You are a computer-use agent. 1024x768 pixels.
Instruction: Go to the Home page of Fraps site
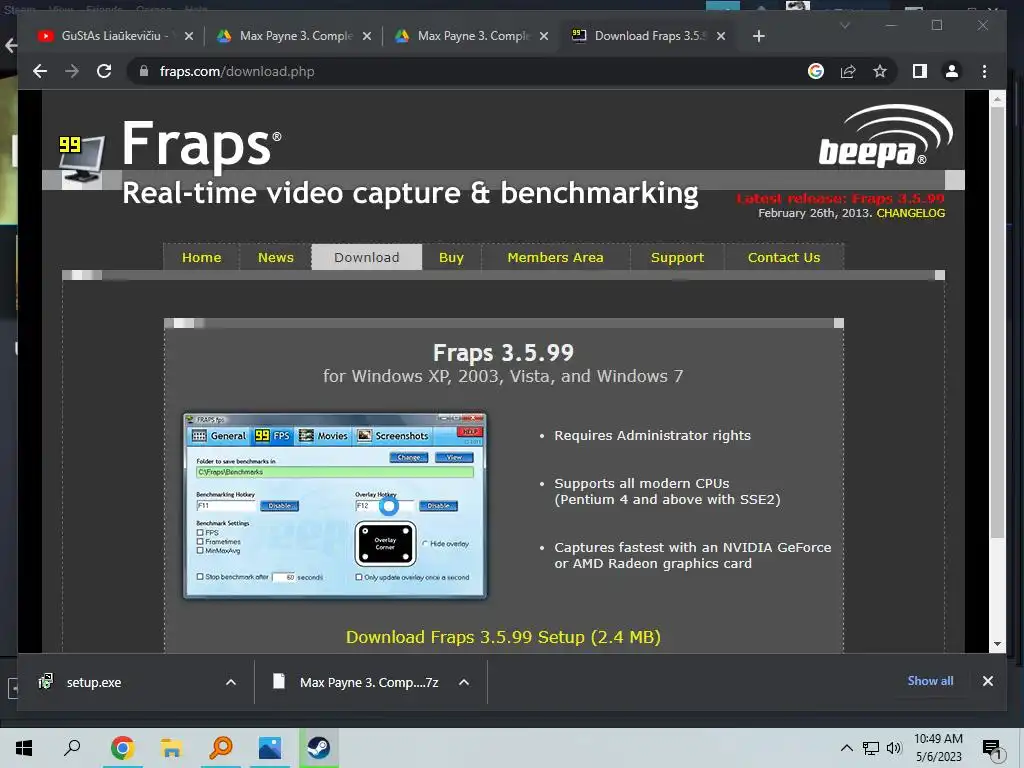click(x=201, y=257)
